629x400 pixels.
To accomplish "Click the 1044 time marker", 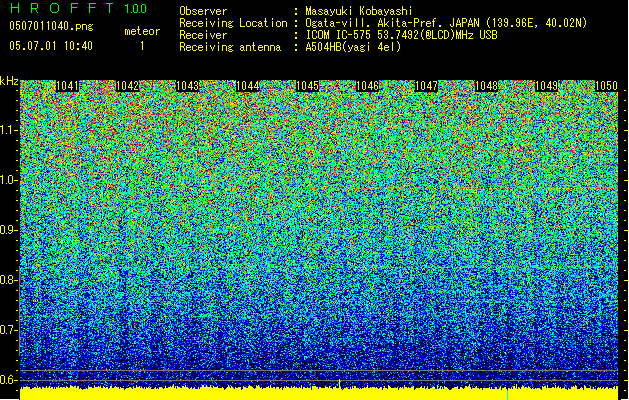I will point(248,86).
